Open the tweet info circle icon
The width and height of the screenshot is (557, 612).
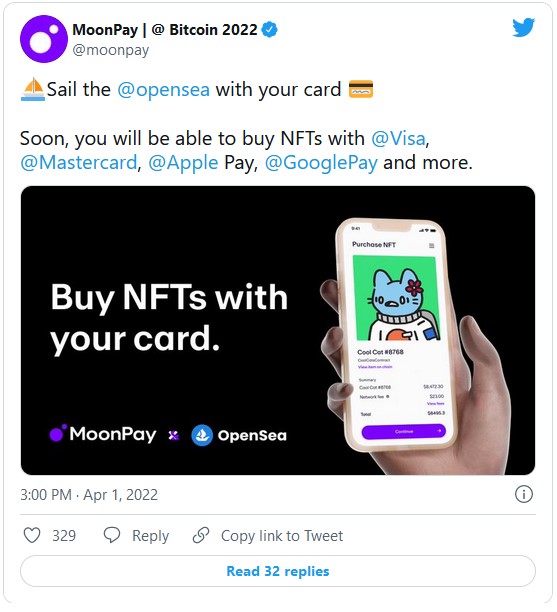523,494
